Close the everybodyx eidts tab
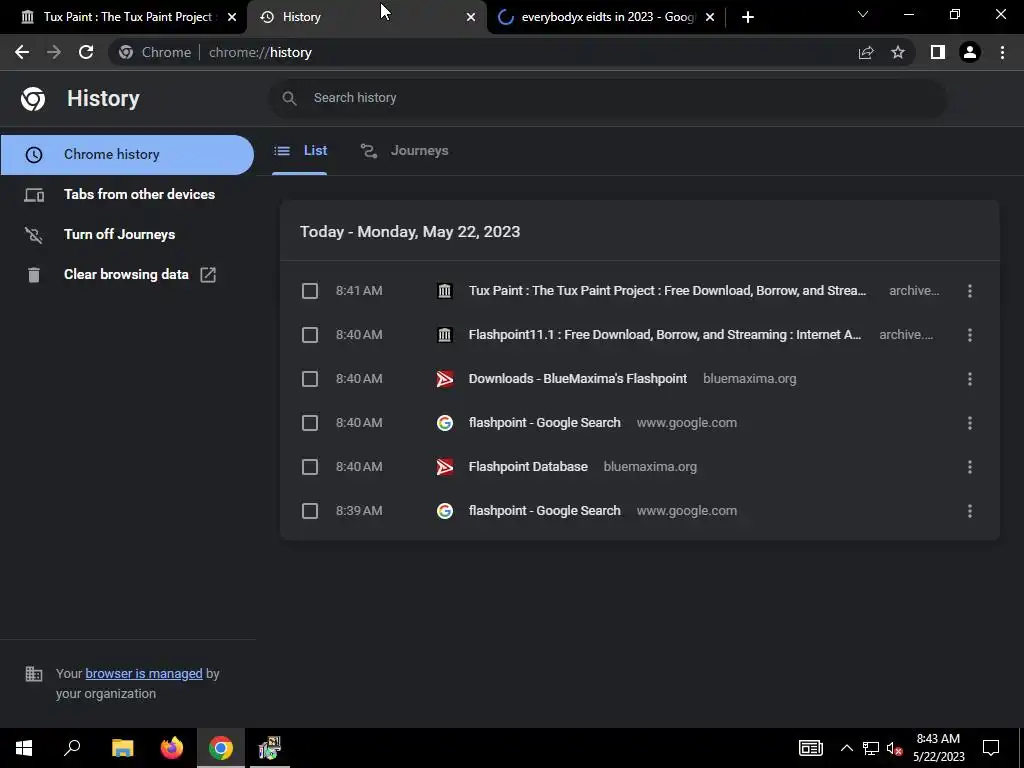The image size is (1024, 768). 710,18
